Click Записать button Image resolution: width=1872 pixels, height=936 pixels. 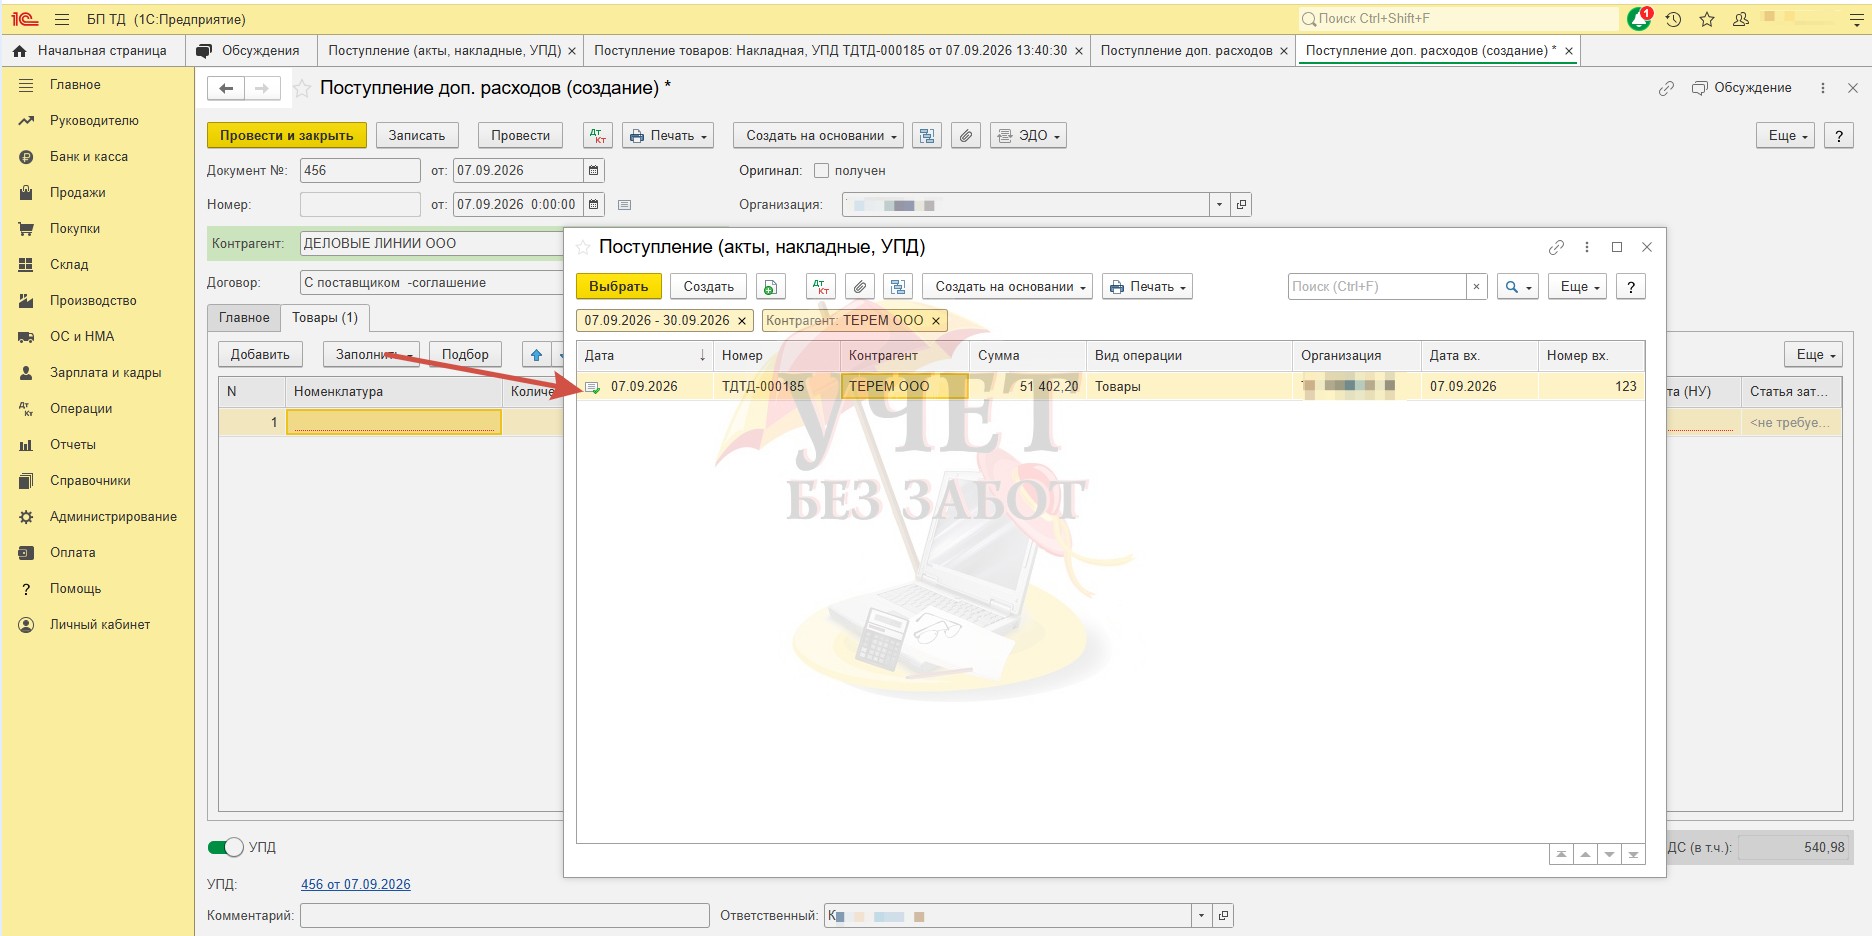pos(417,135)
